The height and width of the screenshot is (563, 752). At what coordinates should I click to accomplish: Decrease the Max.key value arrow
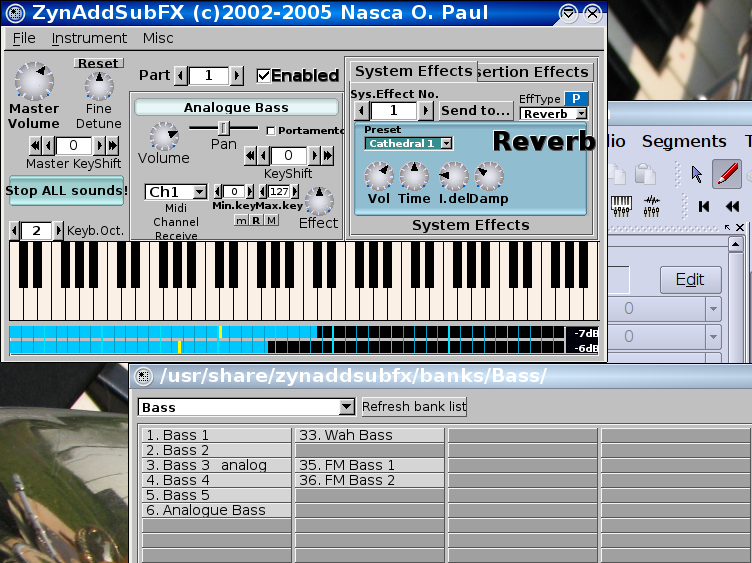click(x=263, y=192)
